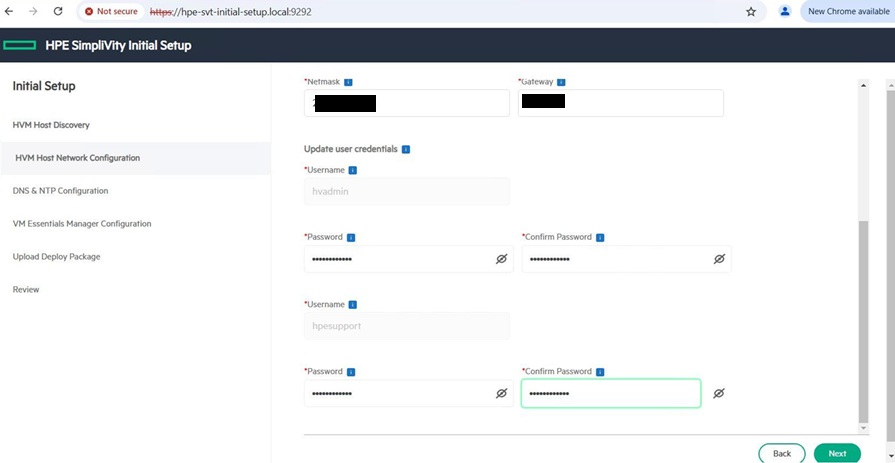Click the Update user credentials info icon
This screenshot has height=463, width=895.
406,150
